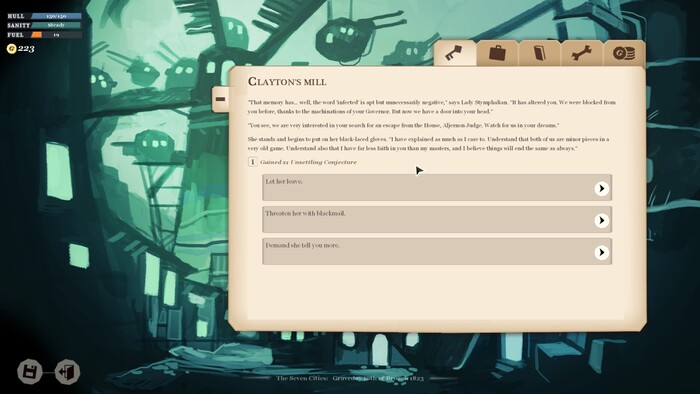This screenshot has height=394, width=700.
Task: Click arrow beside 'Let her leave.'
Action: (601, 188)
